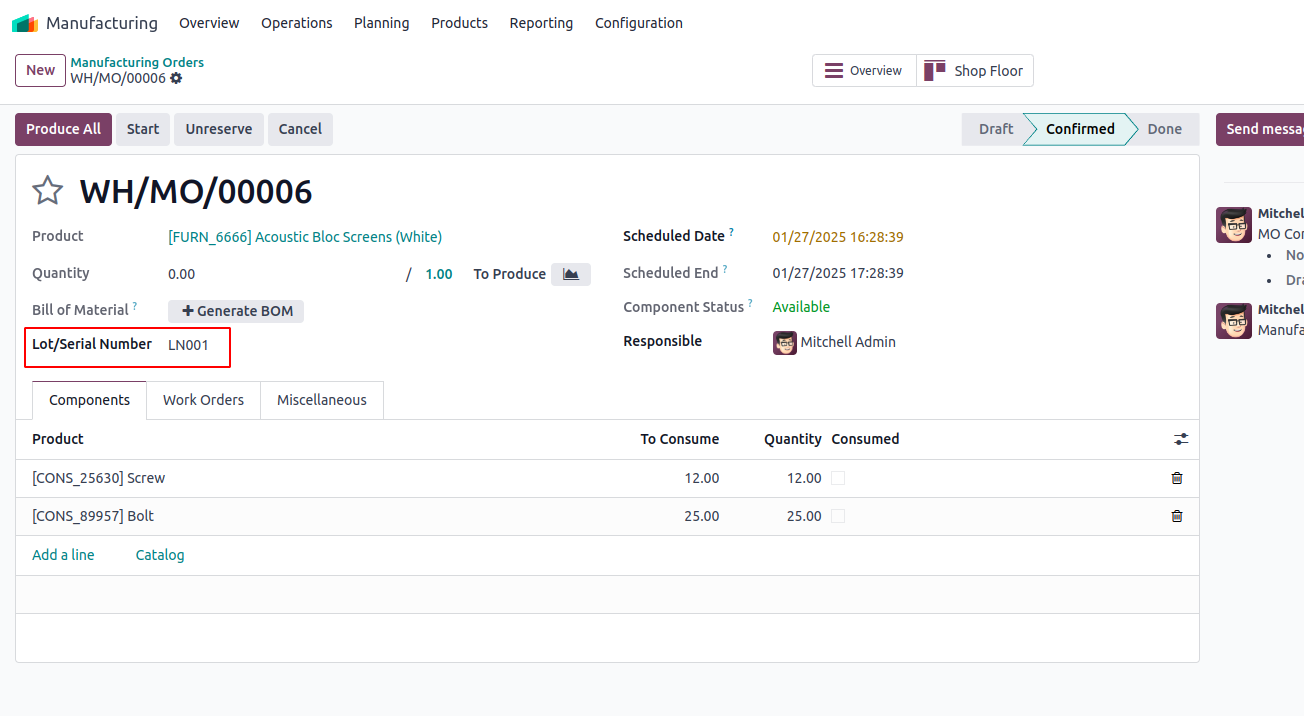Select the Done status stage
Screen dimensions: 1304x716
tap(1164, 129)
